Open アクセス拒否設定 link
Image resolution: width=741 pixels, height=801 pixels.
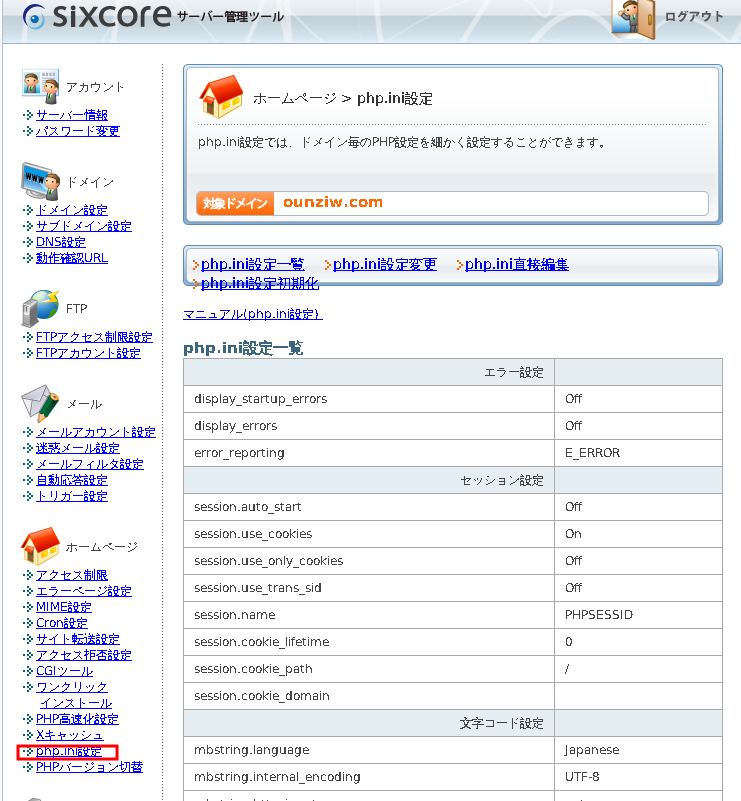pyautogui.click(x=84, y=654)
